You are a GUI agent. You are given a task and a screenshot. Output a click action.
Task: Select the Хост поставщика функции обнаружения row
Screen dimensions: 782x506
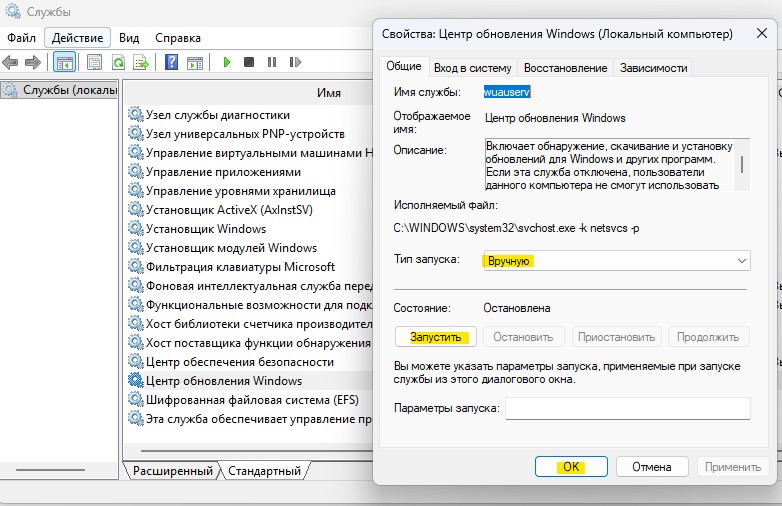point(250,342)
